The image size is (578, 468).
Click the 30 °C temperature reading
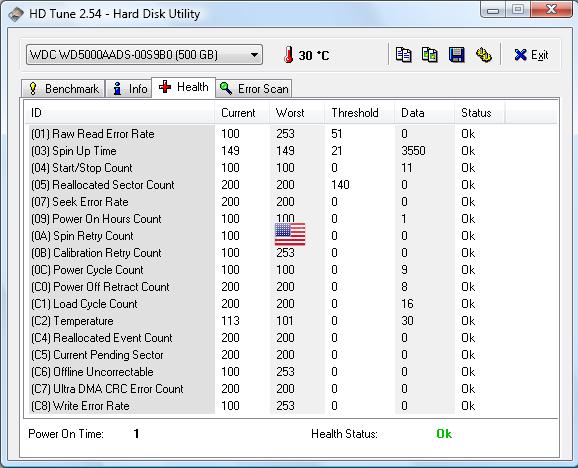pos(314,55)
